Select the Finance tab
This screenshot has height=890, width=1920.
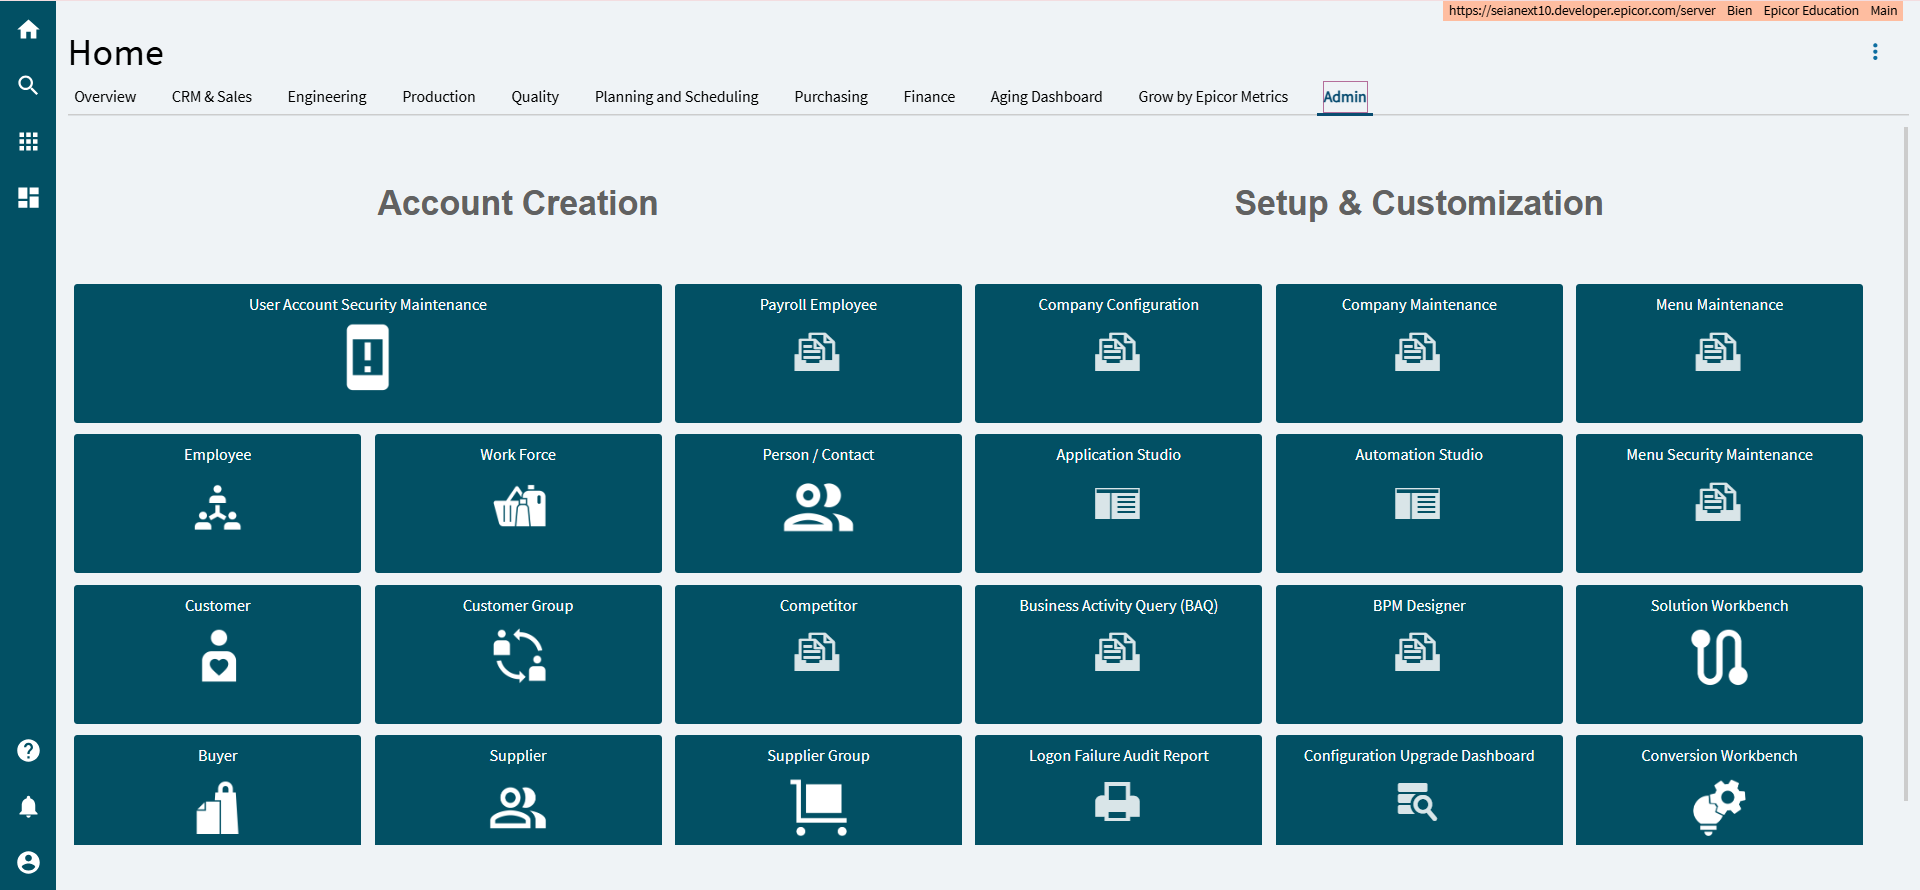929,97
